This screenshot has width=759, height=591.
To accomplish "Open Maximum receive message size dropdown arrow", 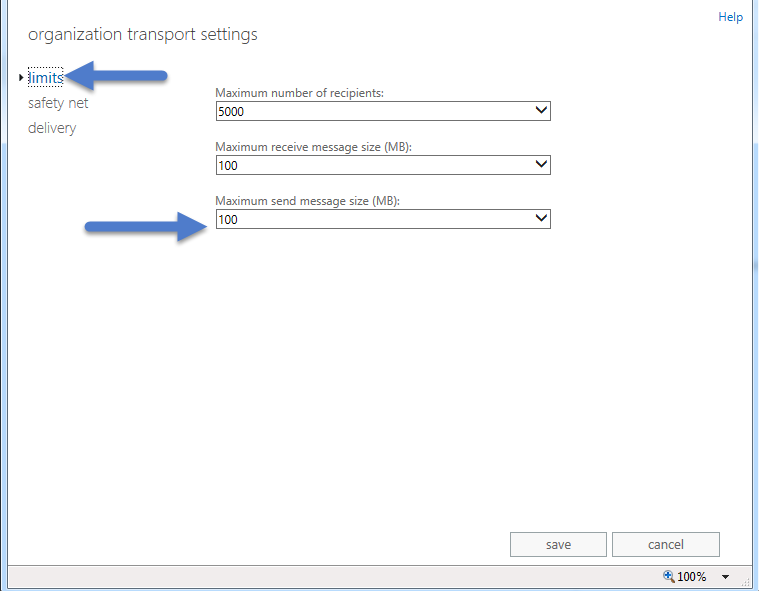I will [541, 165].
